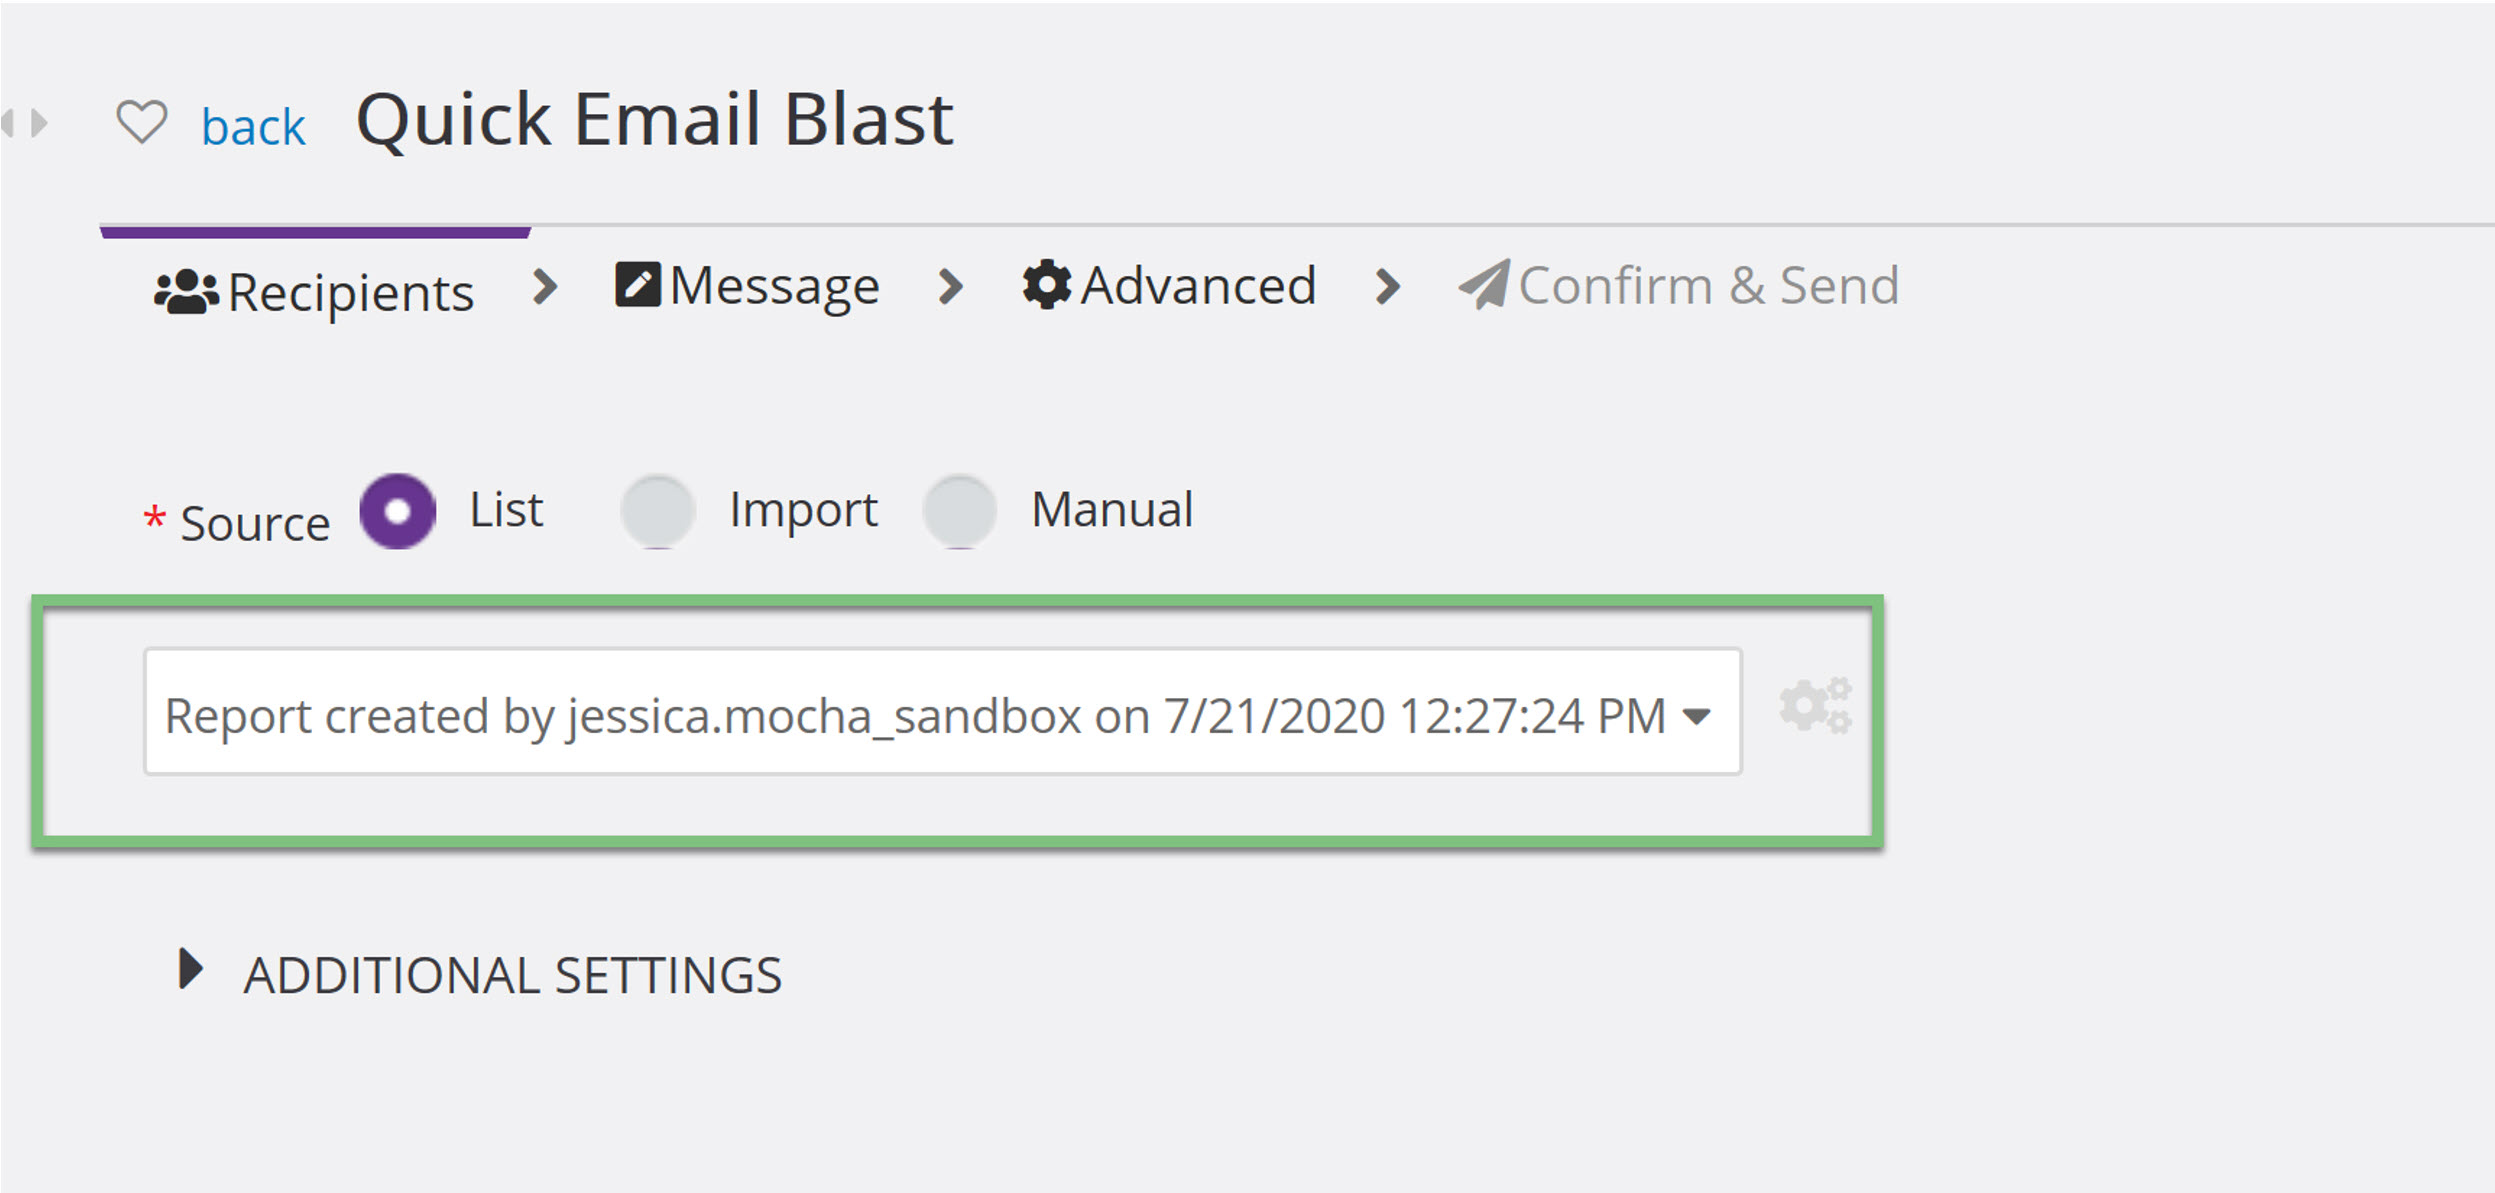This screenshot has width=2495, height=1193.
Task: Go to the back link
Action: tap(253, 127)
